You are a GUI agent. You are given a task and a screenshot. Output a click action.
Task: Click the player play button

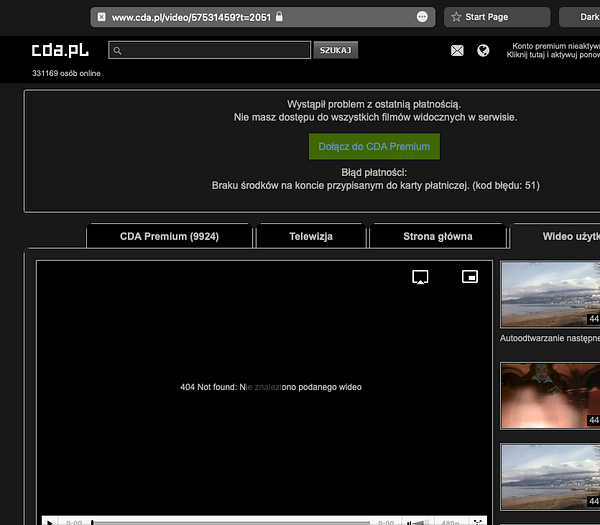click(50, 522)
